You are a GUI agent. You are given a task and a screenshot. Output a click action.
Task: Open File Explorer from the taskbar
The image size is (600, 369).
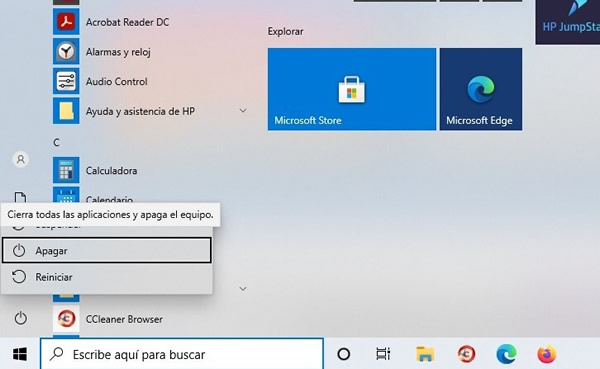[x=425, y=354]
